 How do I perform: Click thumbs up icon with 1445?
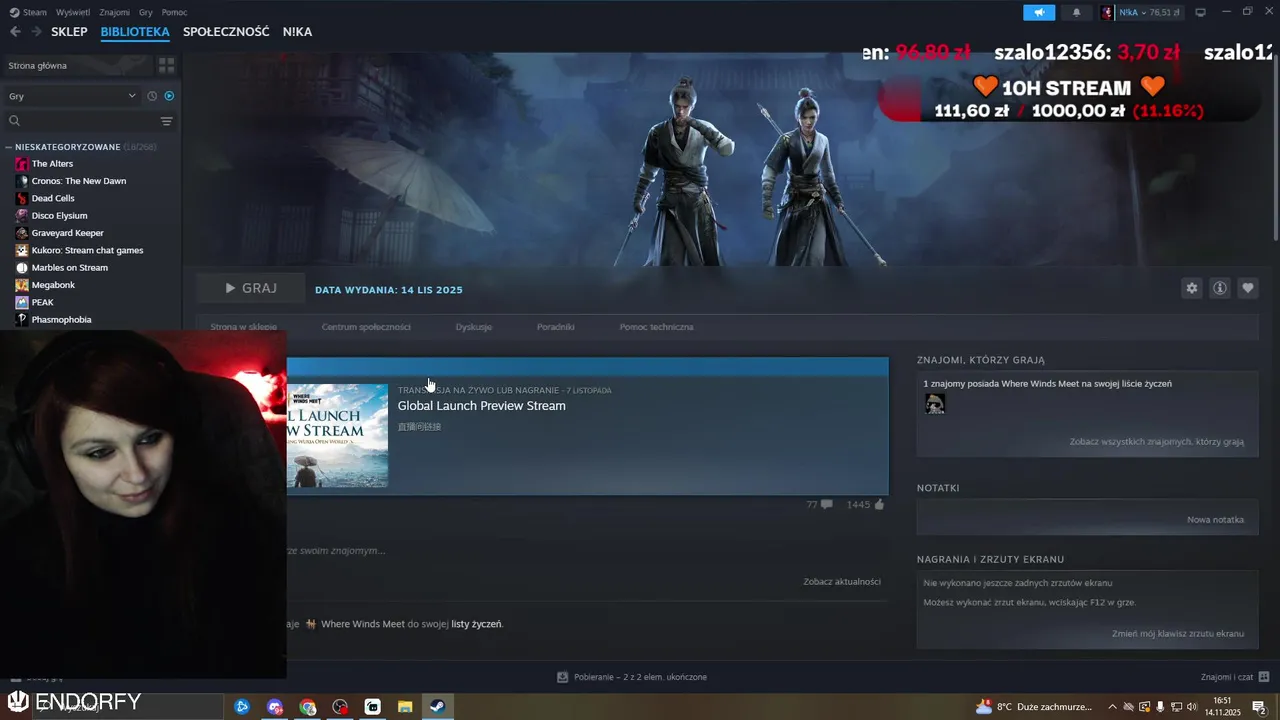coord(879,505)
